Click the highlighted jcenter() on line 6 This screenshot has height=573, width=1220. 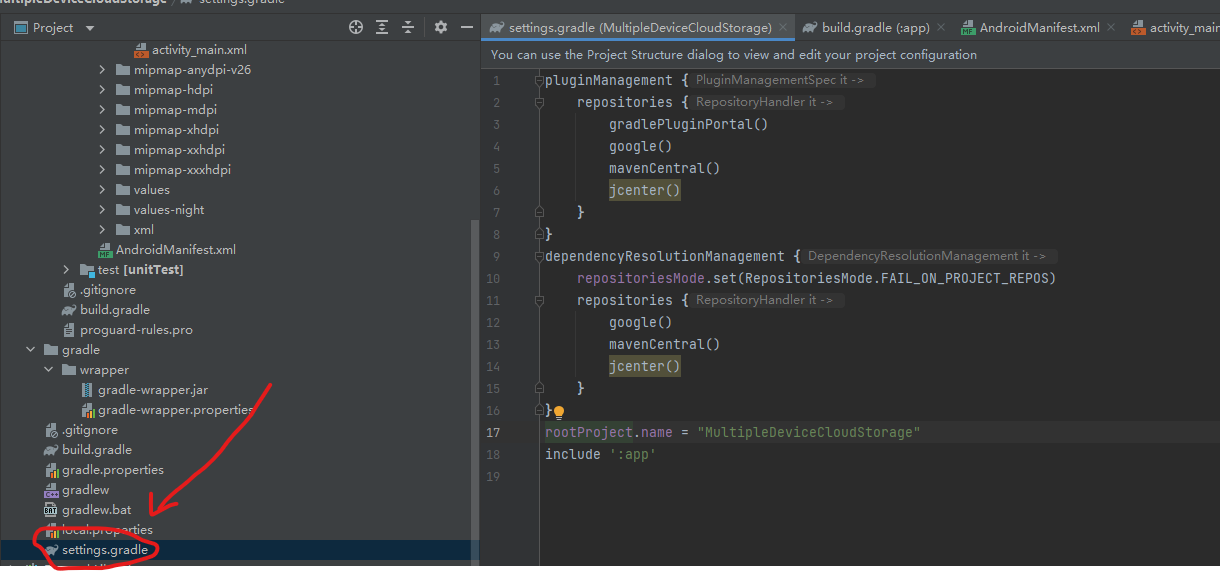point(644,190)
